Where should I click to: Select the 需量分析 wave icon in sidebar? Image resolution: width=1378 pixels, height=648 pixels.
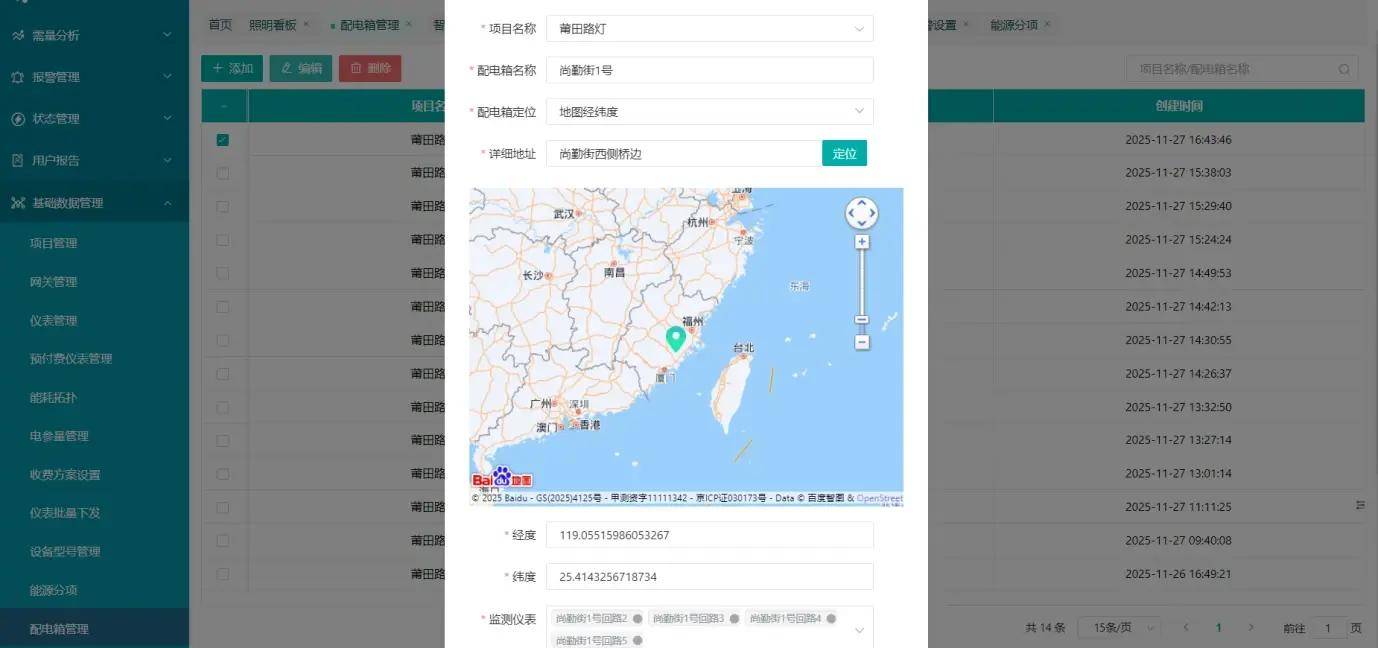19,35
